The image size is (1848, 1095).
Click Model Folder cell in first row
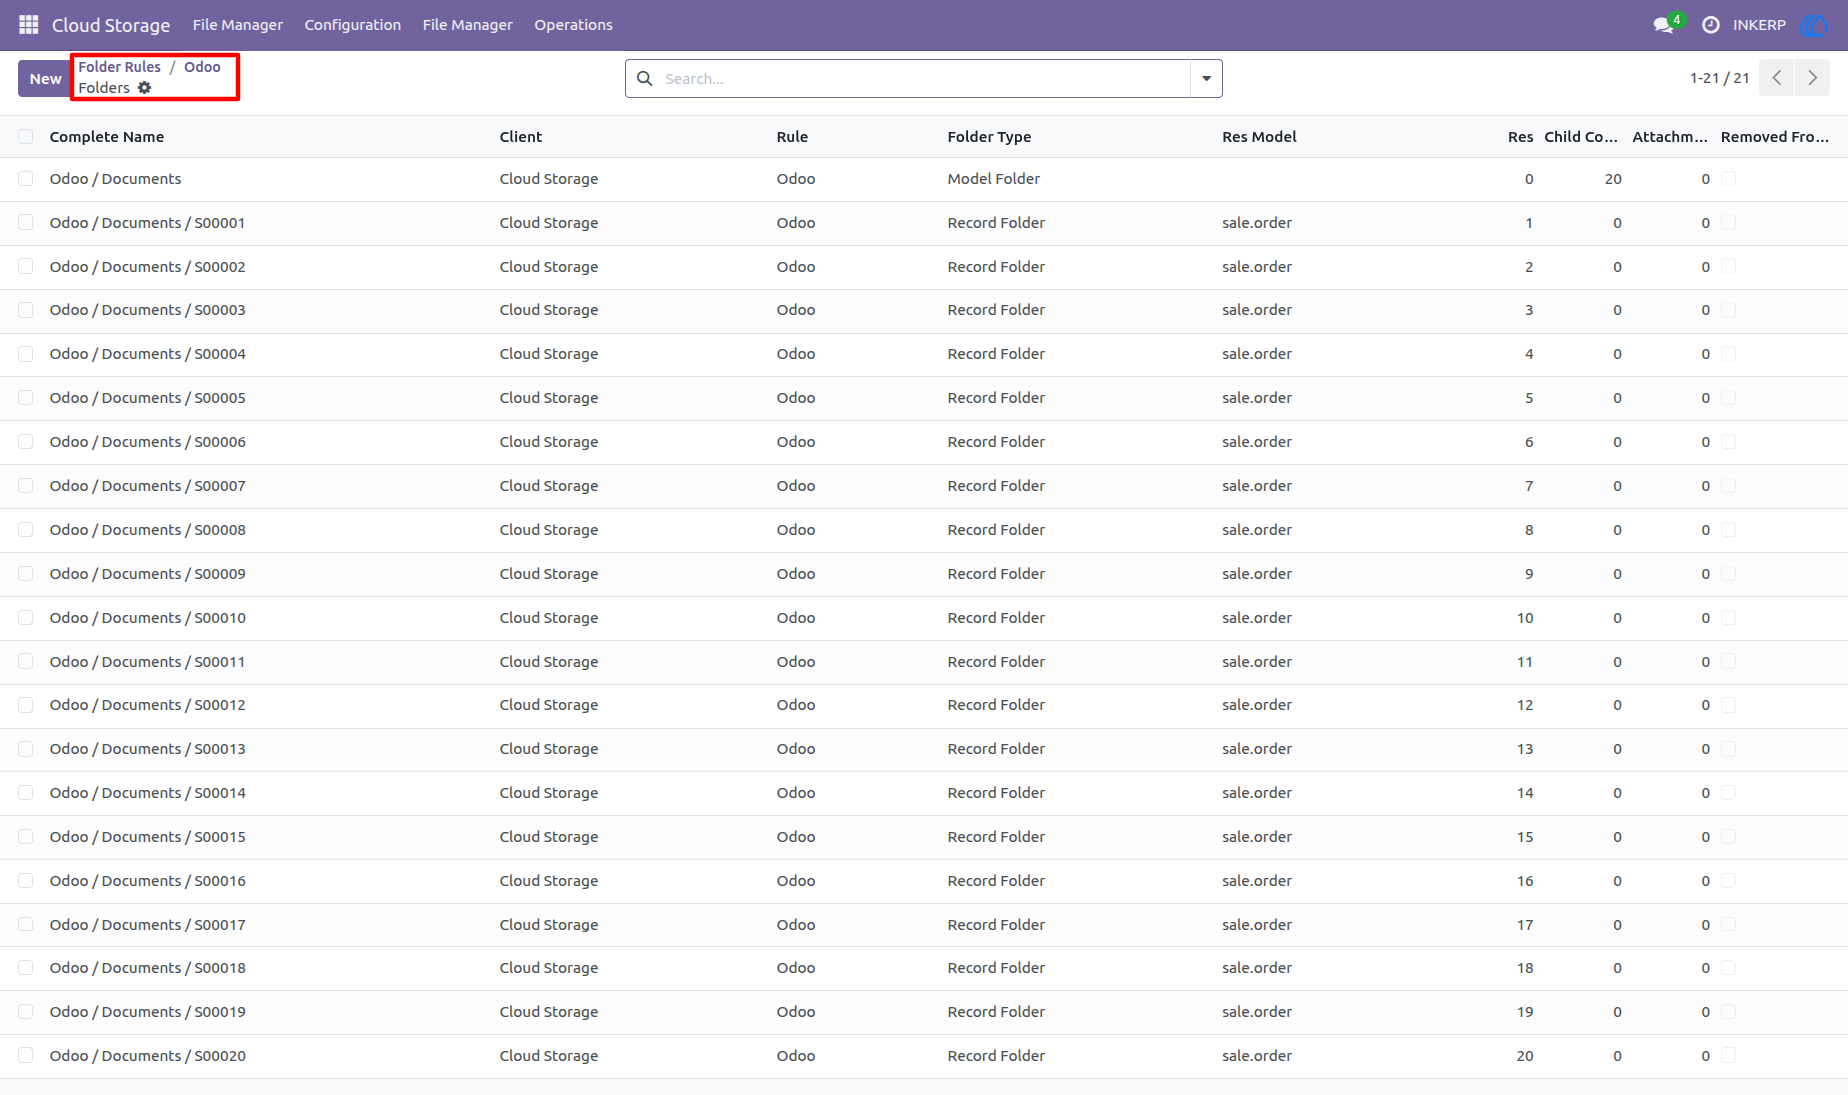994,179
